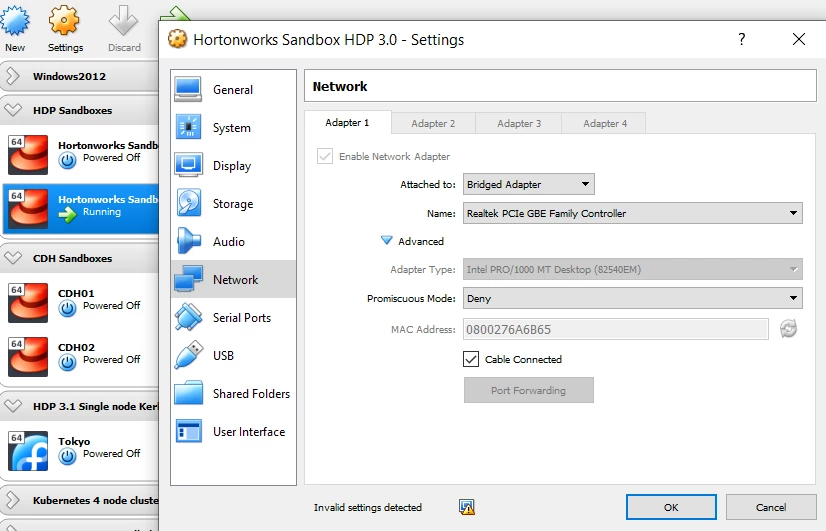Click the Invalid settings detected text
826x531 pixels.
point(368,507)
